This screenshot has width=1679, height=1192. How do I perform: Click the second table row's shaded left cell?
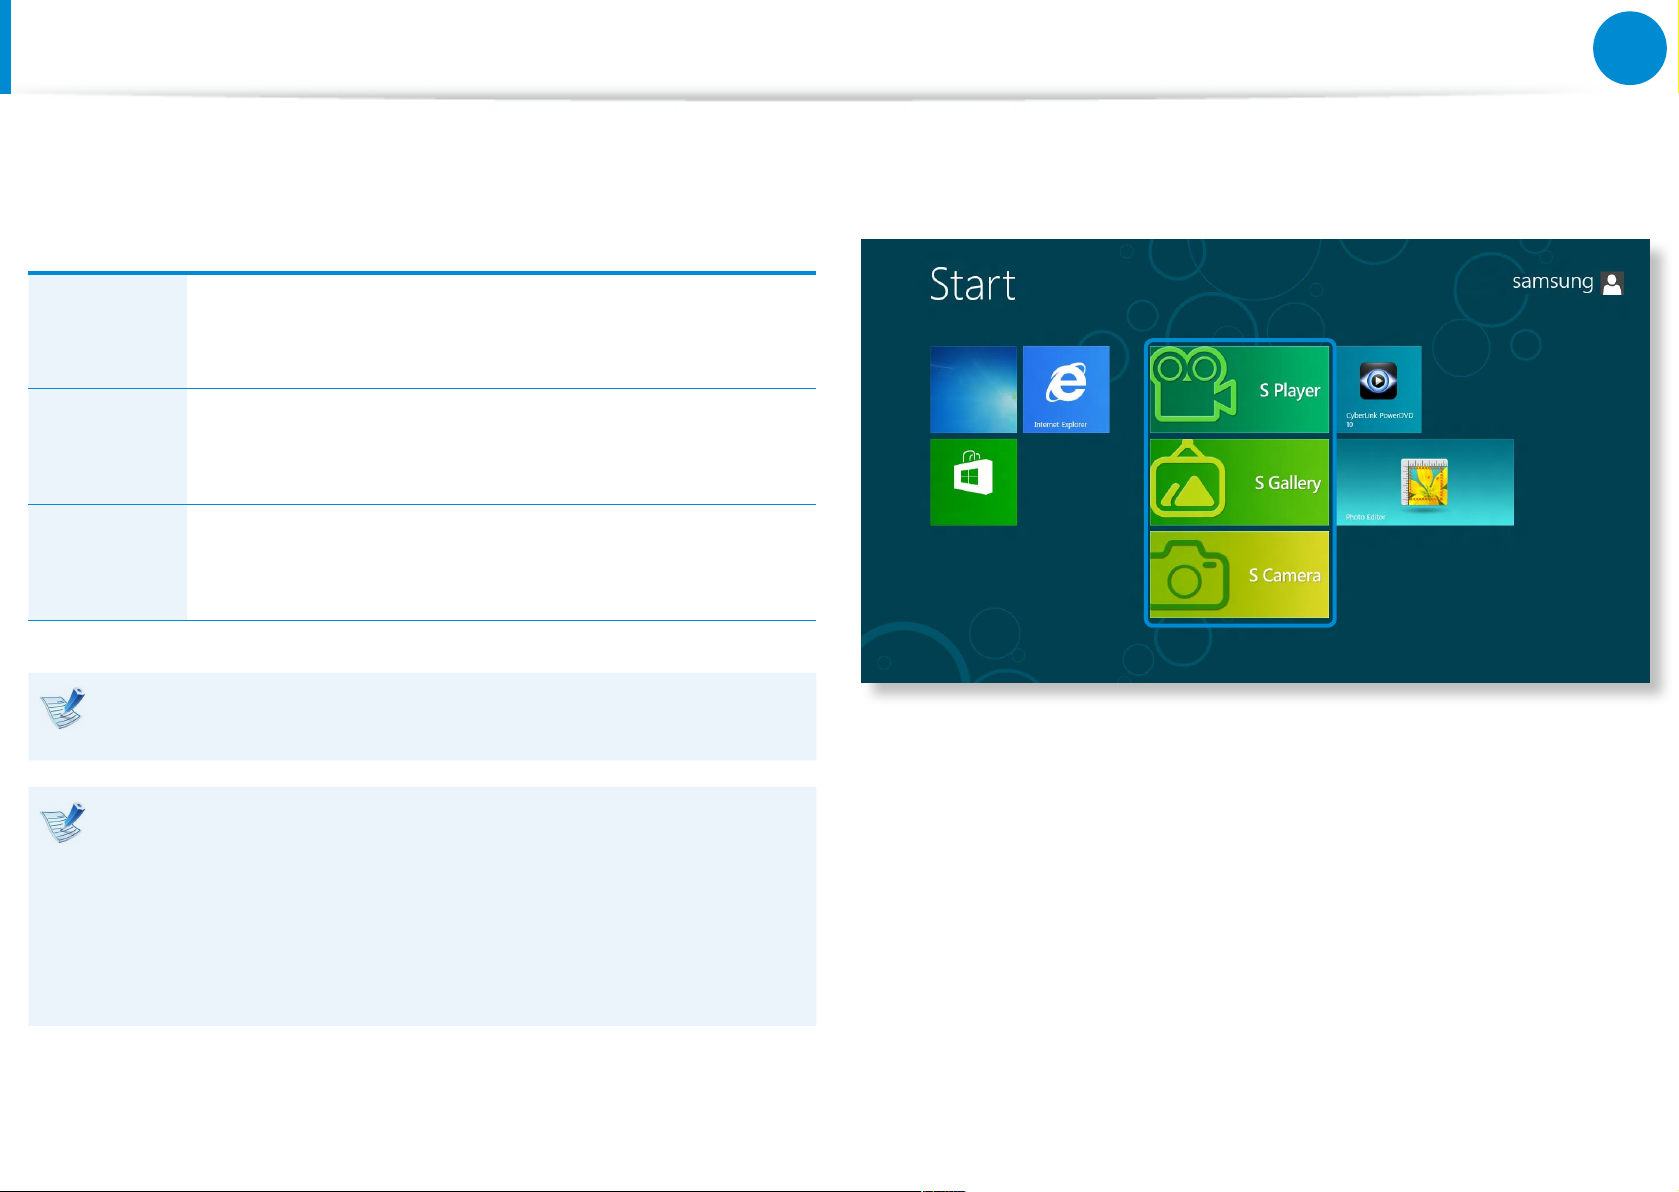click(107, 446)
